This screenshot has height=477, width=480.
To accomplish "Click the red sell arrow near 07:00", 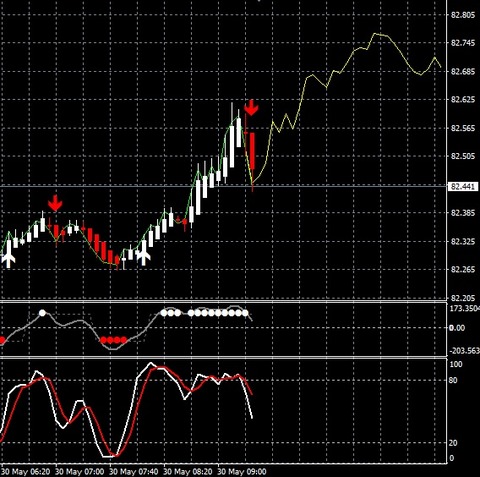I will (55, 203).
